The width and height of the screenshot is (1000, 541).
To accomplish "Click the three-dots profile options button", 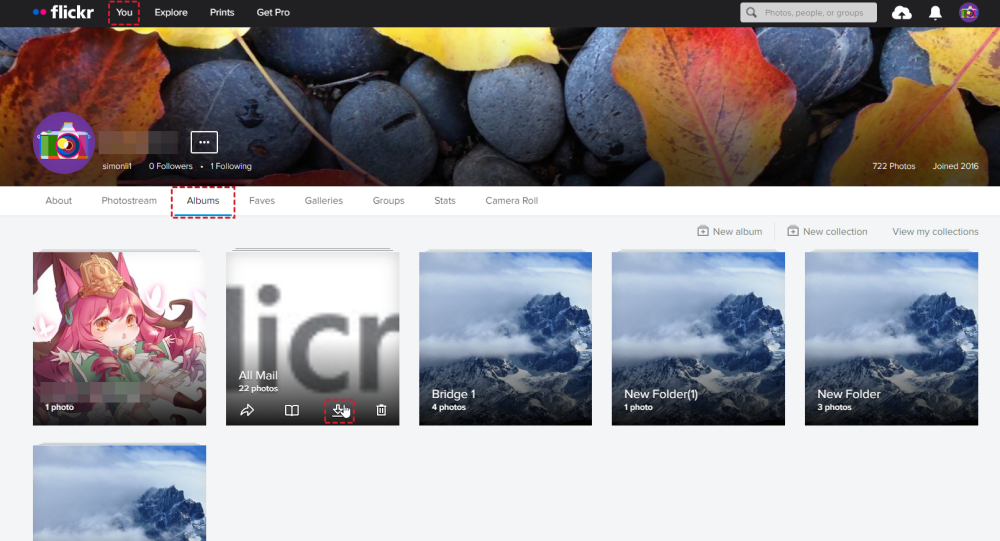I will [x=204, y=142].
